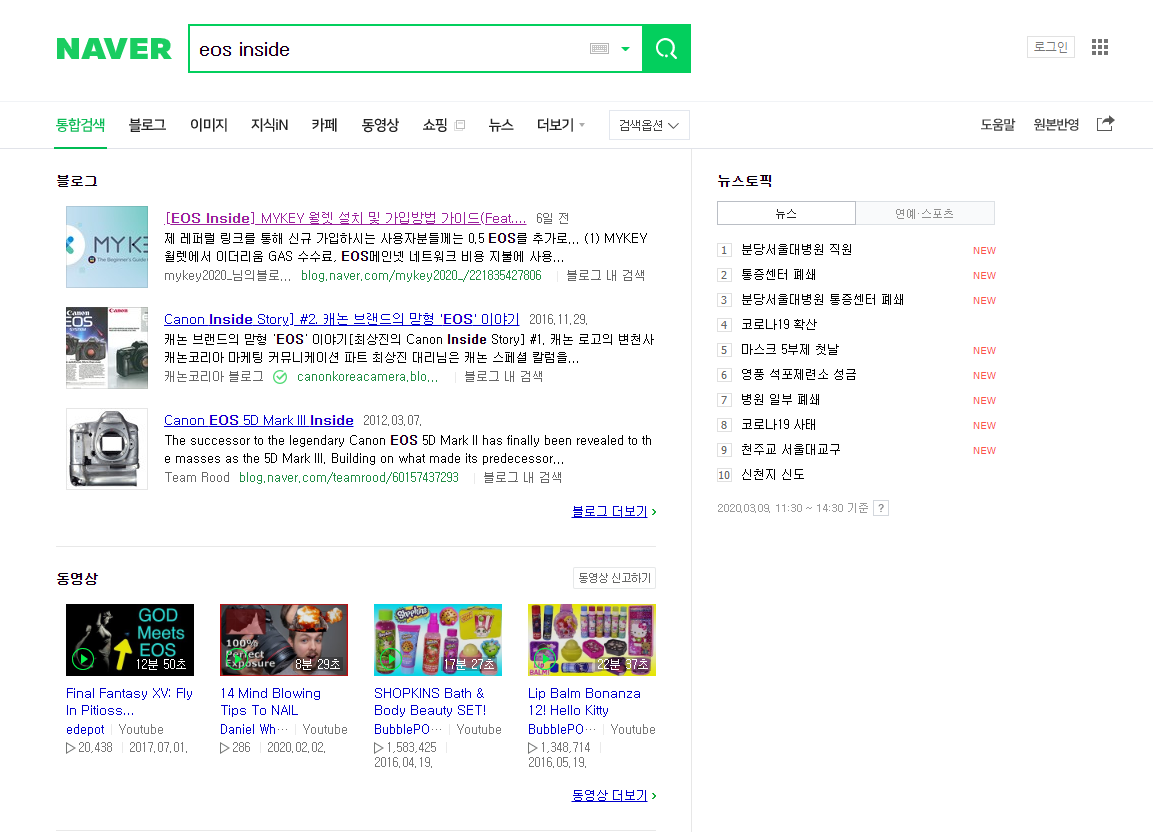Open SHOPKINS Bath & Body Beauty SET title
The image size is (1153, 832).
[x=430, y=702]
